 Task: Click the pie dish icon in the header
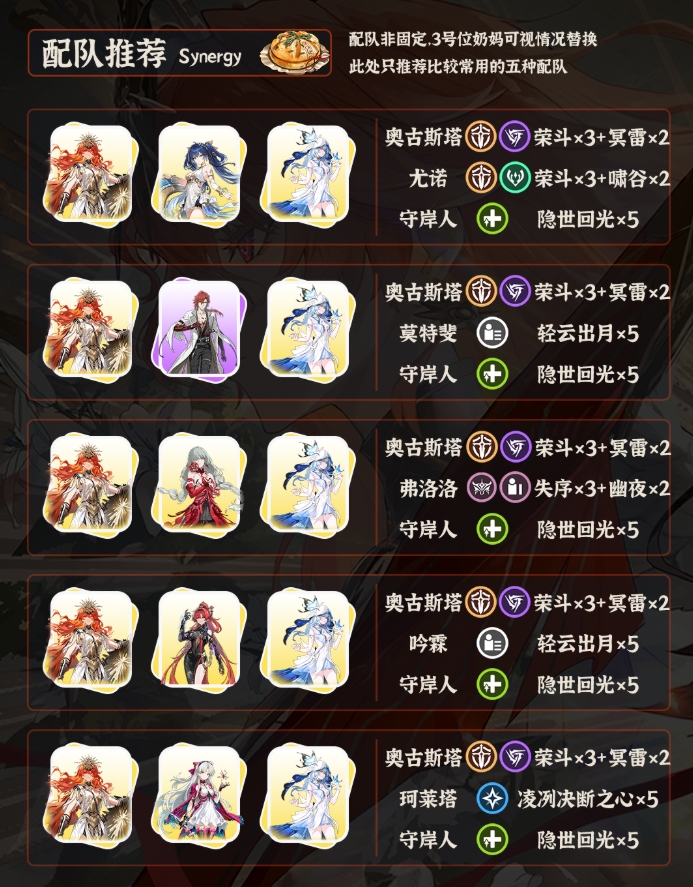pos(295,53)
